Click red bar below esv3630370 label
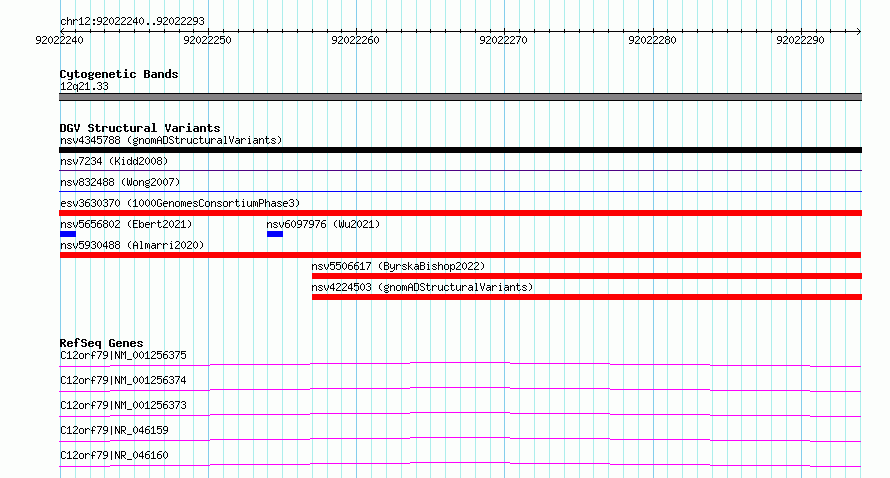890x478 pixels. tap(460, 213)
